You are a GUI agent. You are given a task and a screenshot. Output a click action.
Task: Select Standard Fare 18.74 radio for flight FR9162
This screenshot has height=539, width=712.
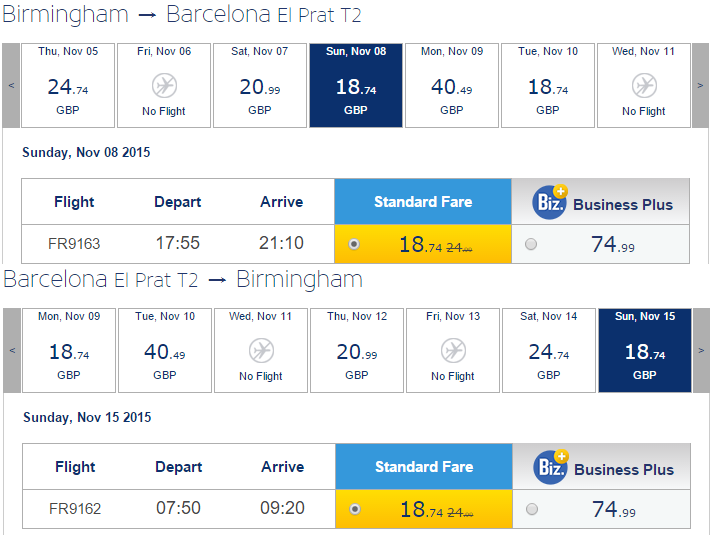pos(355,509)
